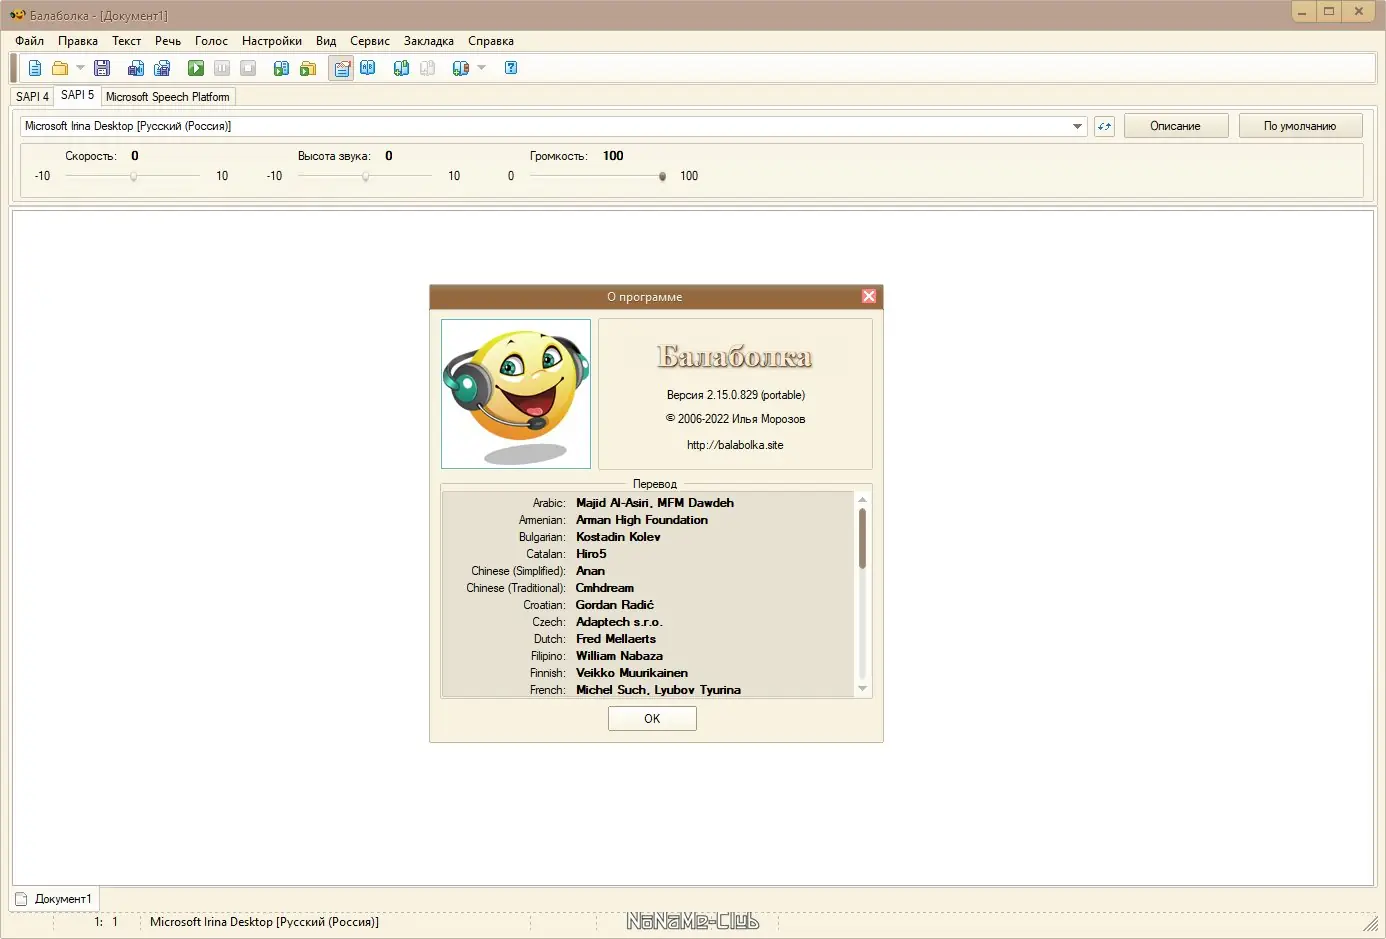Open the Голос menu
The height and width of the screenshot is (939, 1386).
pyautogui.click(x=211, y=41)
